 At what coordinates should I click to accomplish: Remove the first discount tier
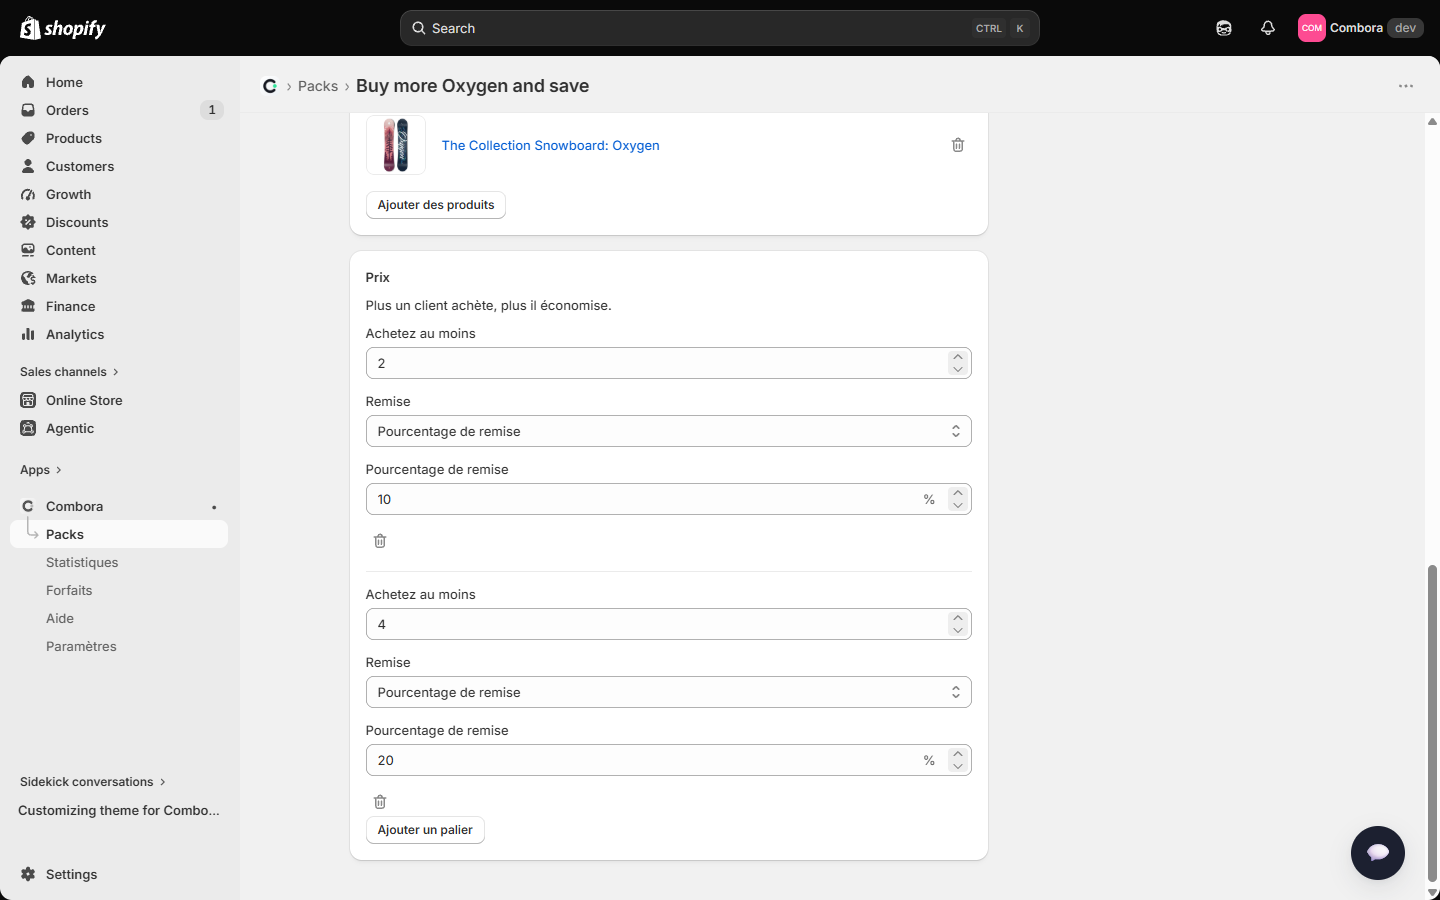[380, 541]
